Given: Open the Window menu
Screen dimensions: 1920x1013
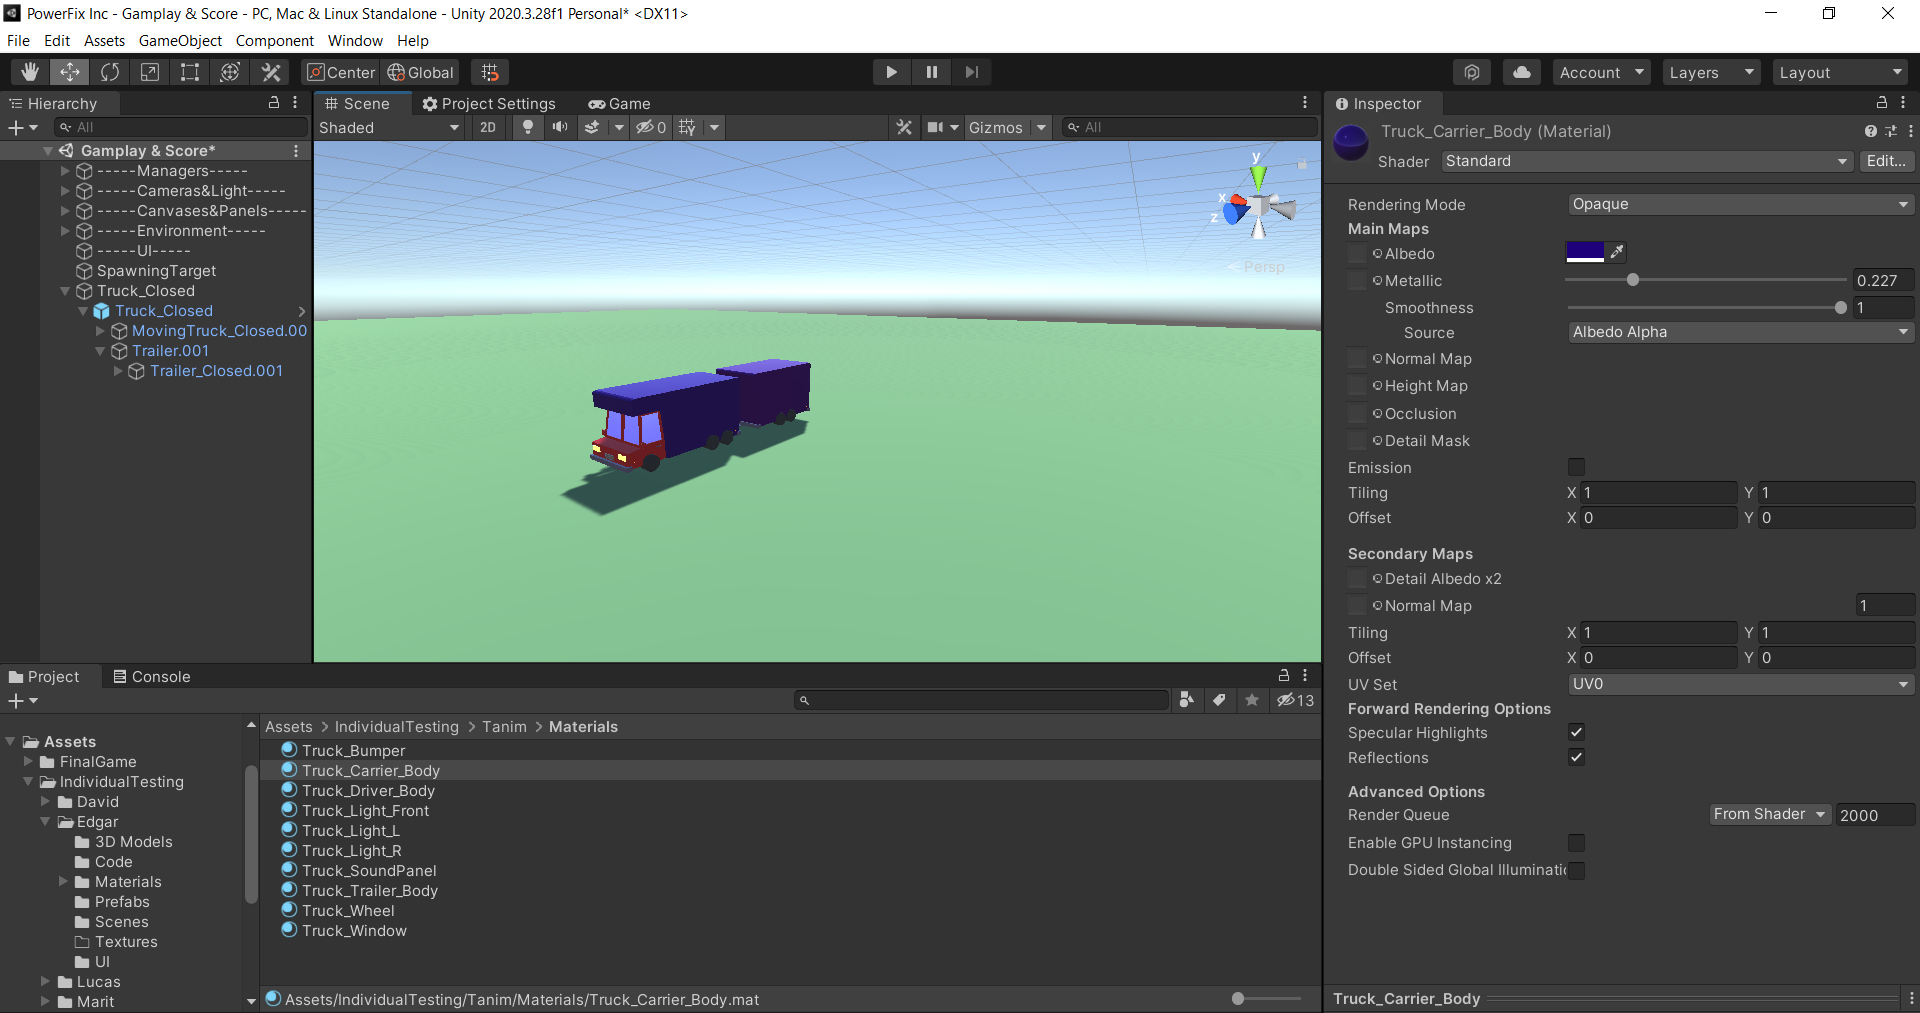Looking at the screenshot, I should (355, 41).
